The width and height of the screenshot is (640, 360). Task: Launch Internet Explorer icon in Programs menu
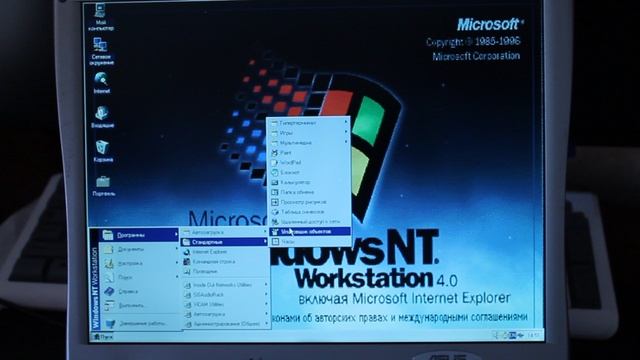point(187,252)
